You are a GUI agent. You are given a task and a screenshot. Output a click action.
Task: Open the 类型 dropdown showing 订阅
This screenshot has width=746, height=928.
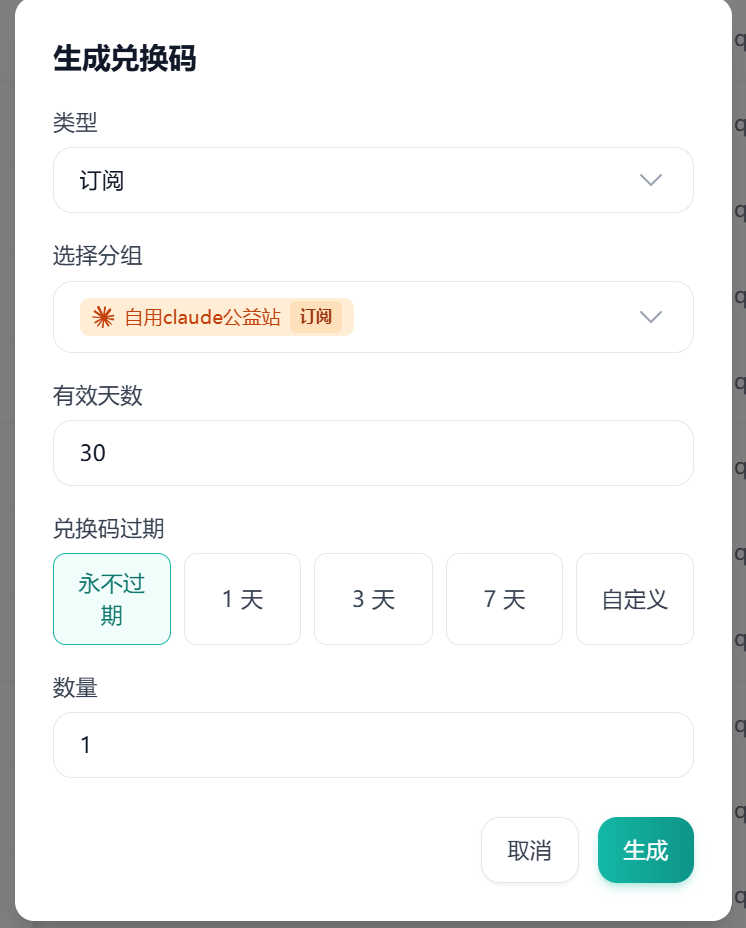[x=373, y=180]
